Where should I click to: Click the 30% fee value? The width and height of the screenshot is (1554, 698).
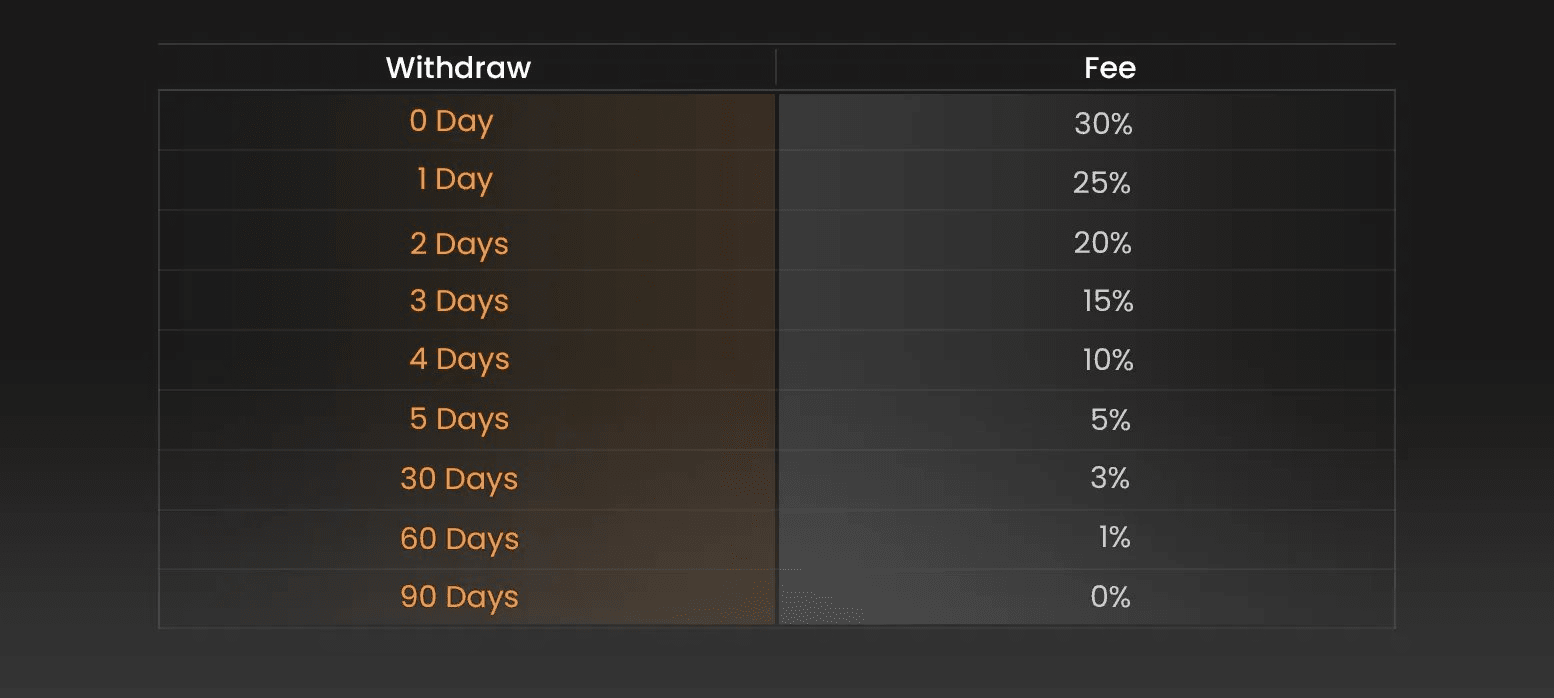pyautogui.click(x=1103, y=124)
